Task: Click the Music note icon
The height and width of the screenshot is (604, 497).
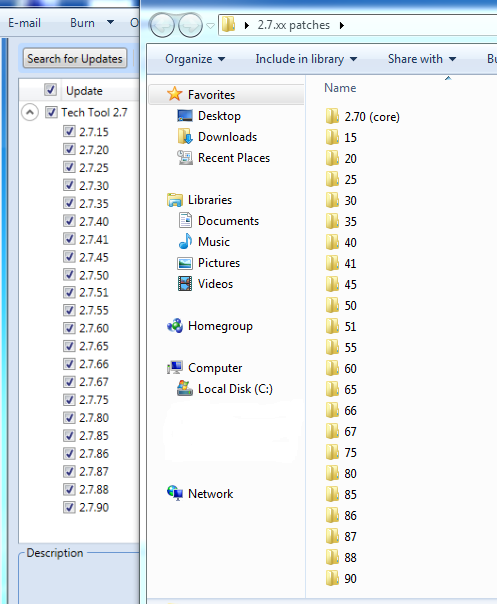Action: click(185, 242)
